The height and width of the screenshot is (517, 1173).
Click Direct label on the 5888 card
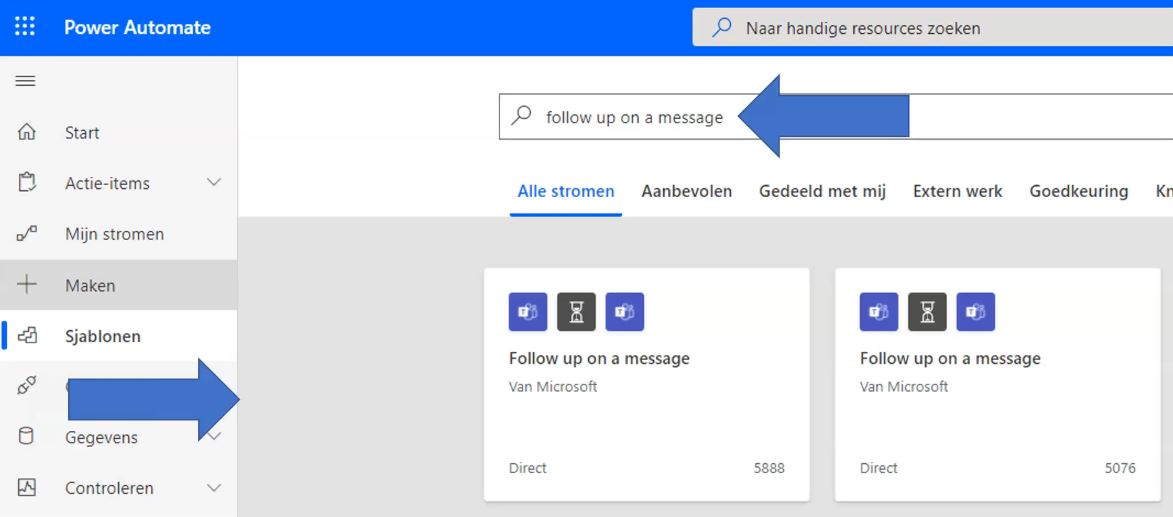tap(527, 468)
